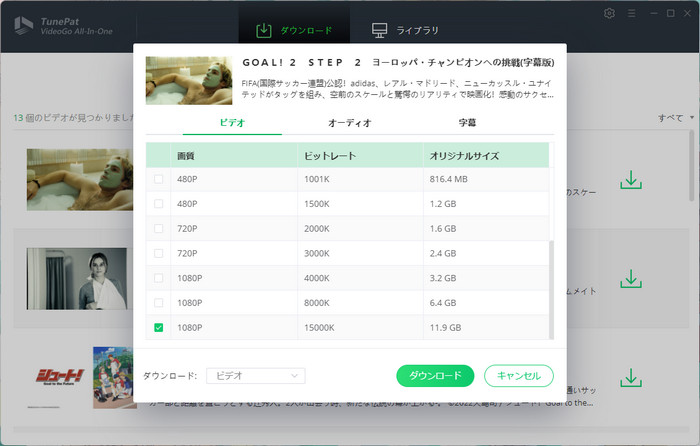Viewport: 700px width, 446px height.
Task: Click the 画質 column header
Action: (x=234, y=155)
